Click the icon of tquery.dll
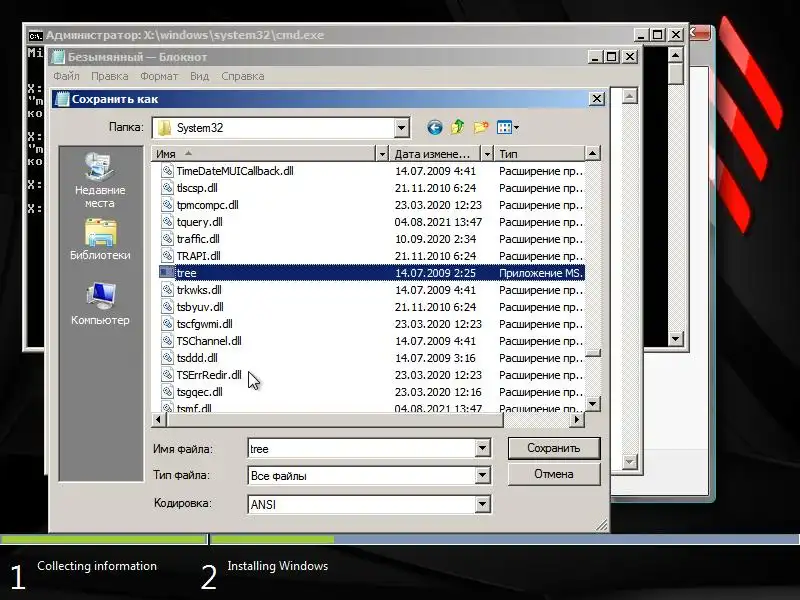 tap(167, 222)
